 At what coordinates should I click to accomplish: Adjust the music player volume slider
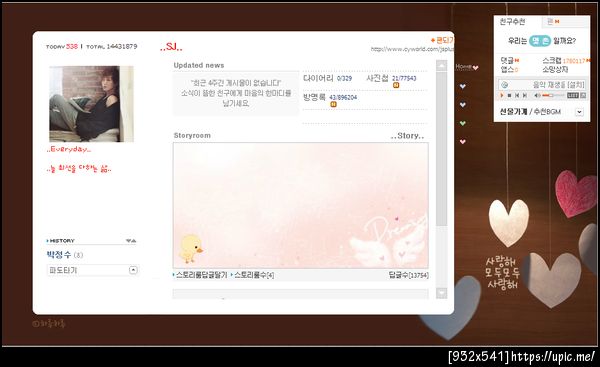click(x=553, y=95)
